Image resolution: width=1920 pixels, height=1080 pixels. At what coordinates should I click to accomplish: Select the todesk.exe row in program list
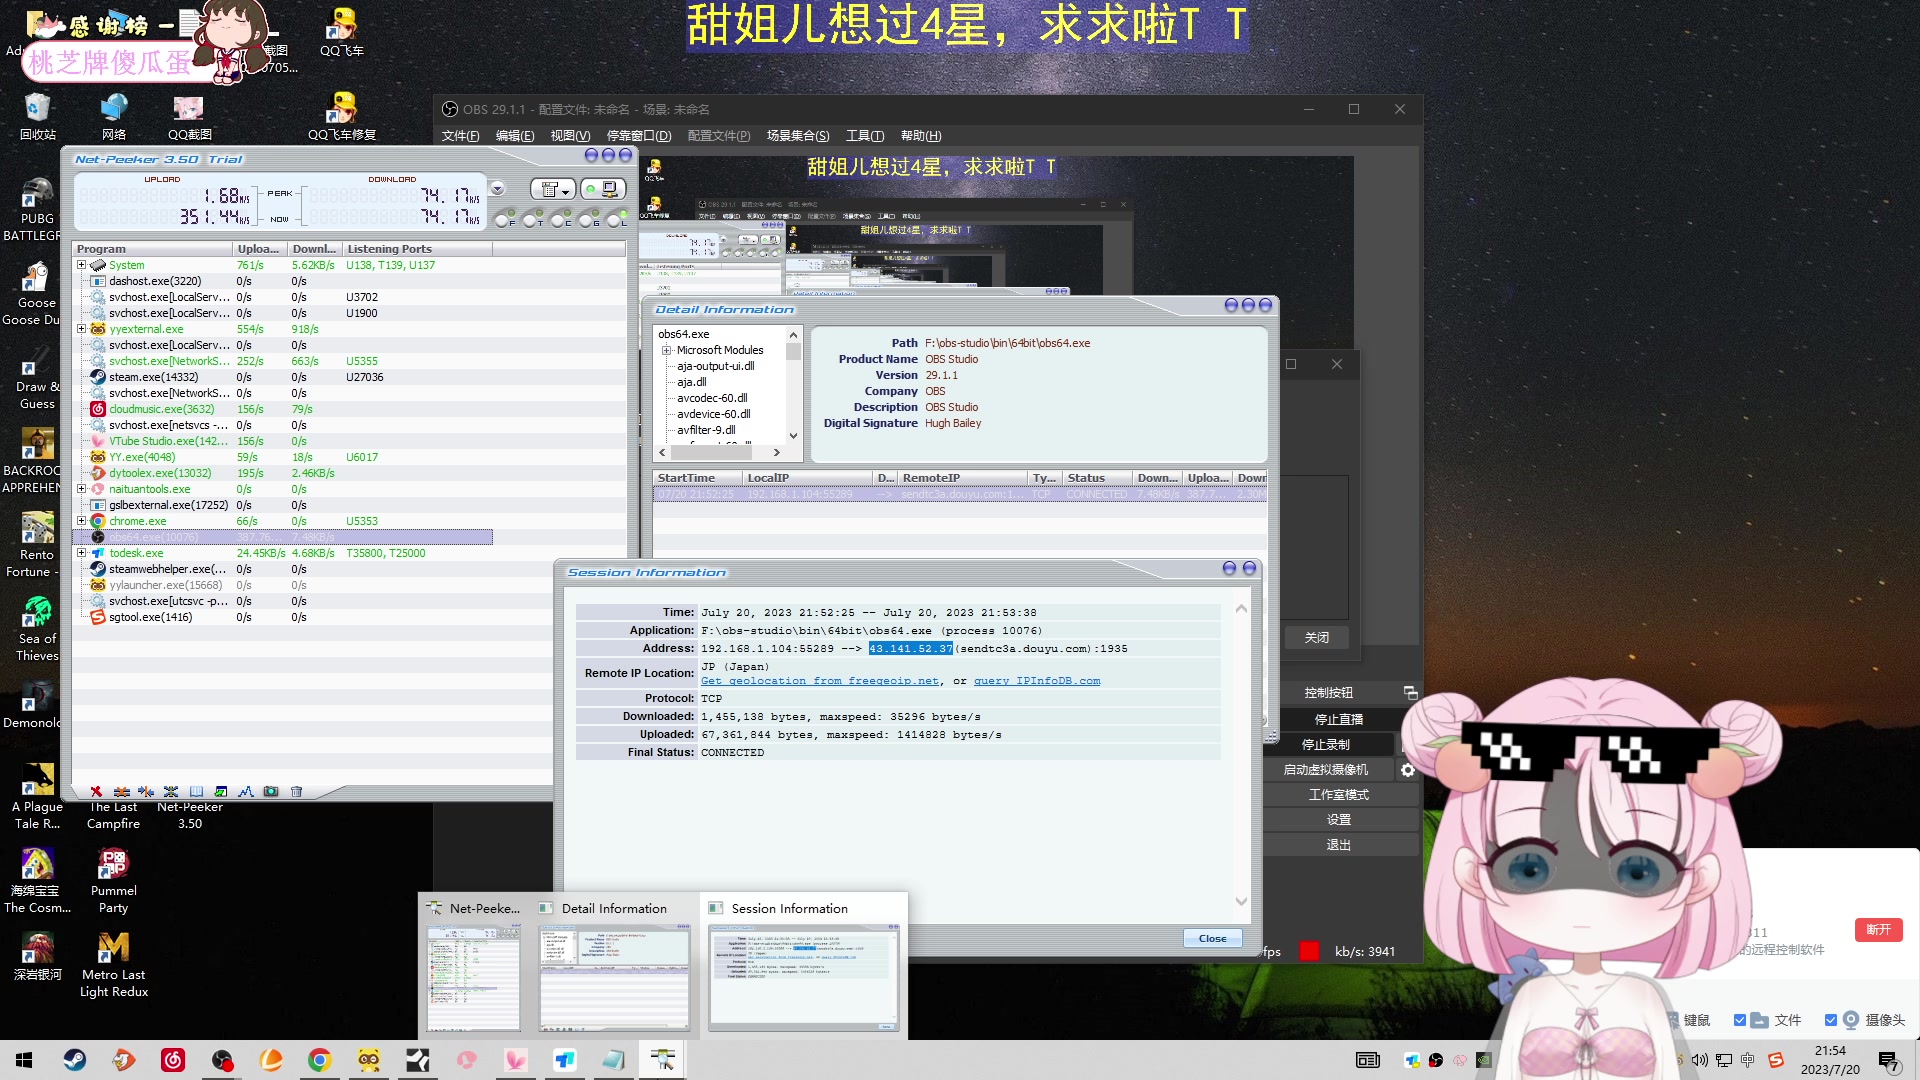pos(283,553)
